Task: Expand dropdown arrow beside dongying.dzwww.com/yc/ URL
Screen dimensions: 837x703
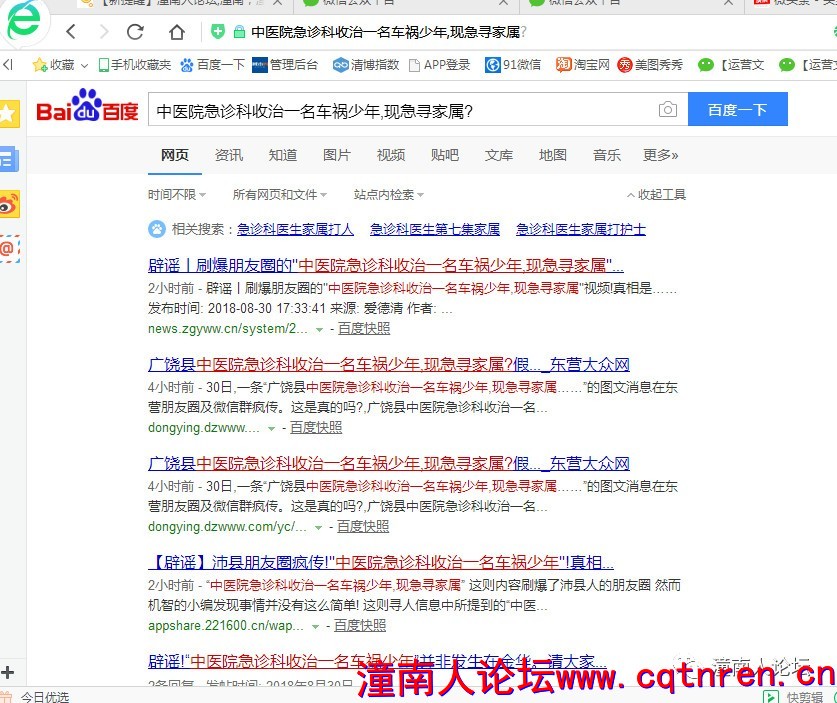Action: 318,527
